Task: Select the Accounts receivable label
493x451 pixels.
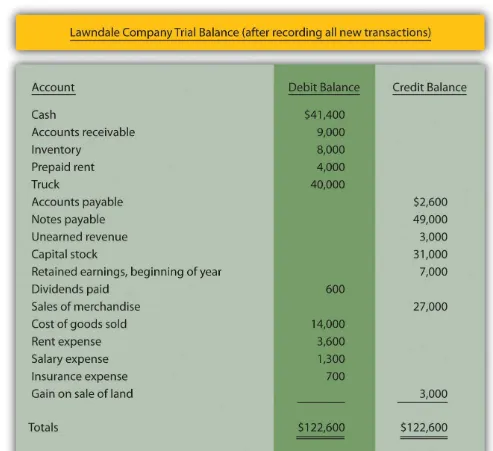Action: [83, 132]
